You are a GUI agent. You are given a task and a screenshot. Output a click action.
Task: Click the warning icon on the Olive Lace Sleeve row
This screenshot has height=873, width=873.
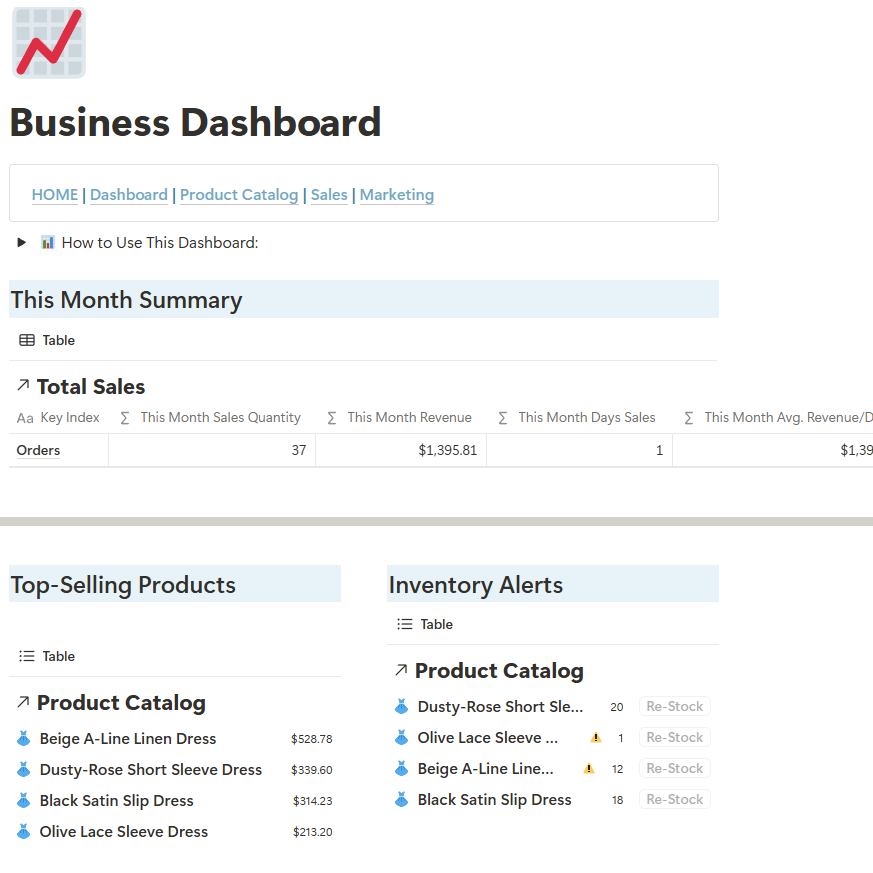[596, 738]
